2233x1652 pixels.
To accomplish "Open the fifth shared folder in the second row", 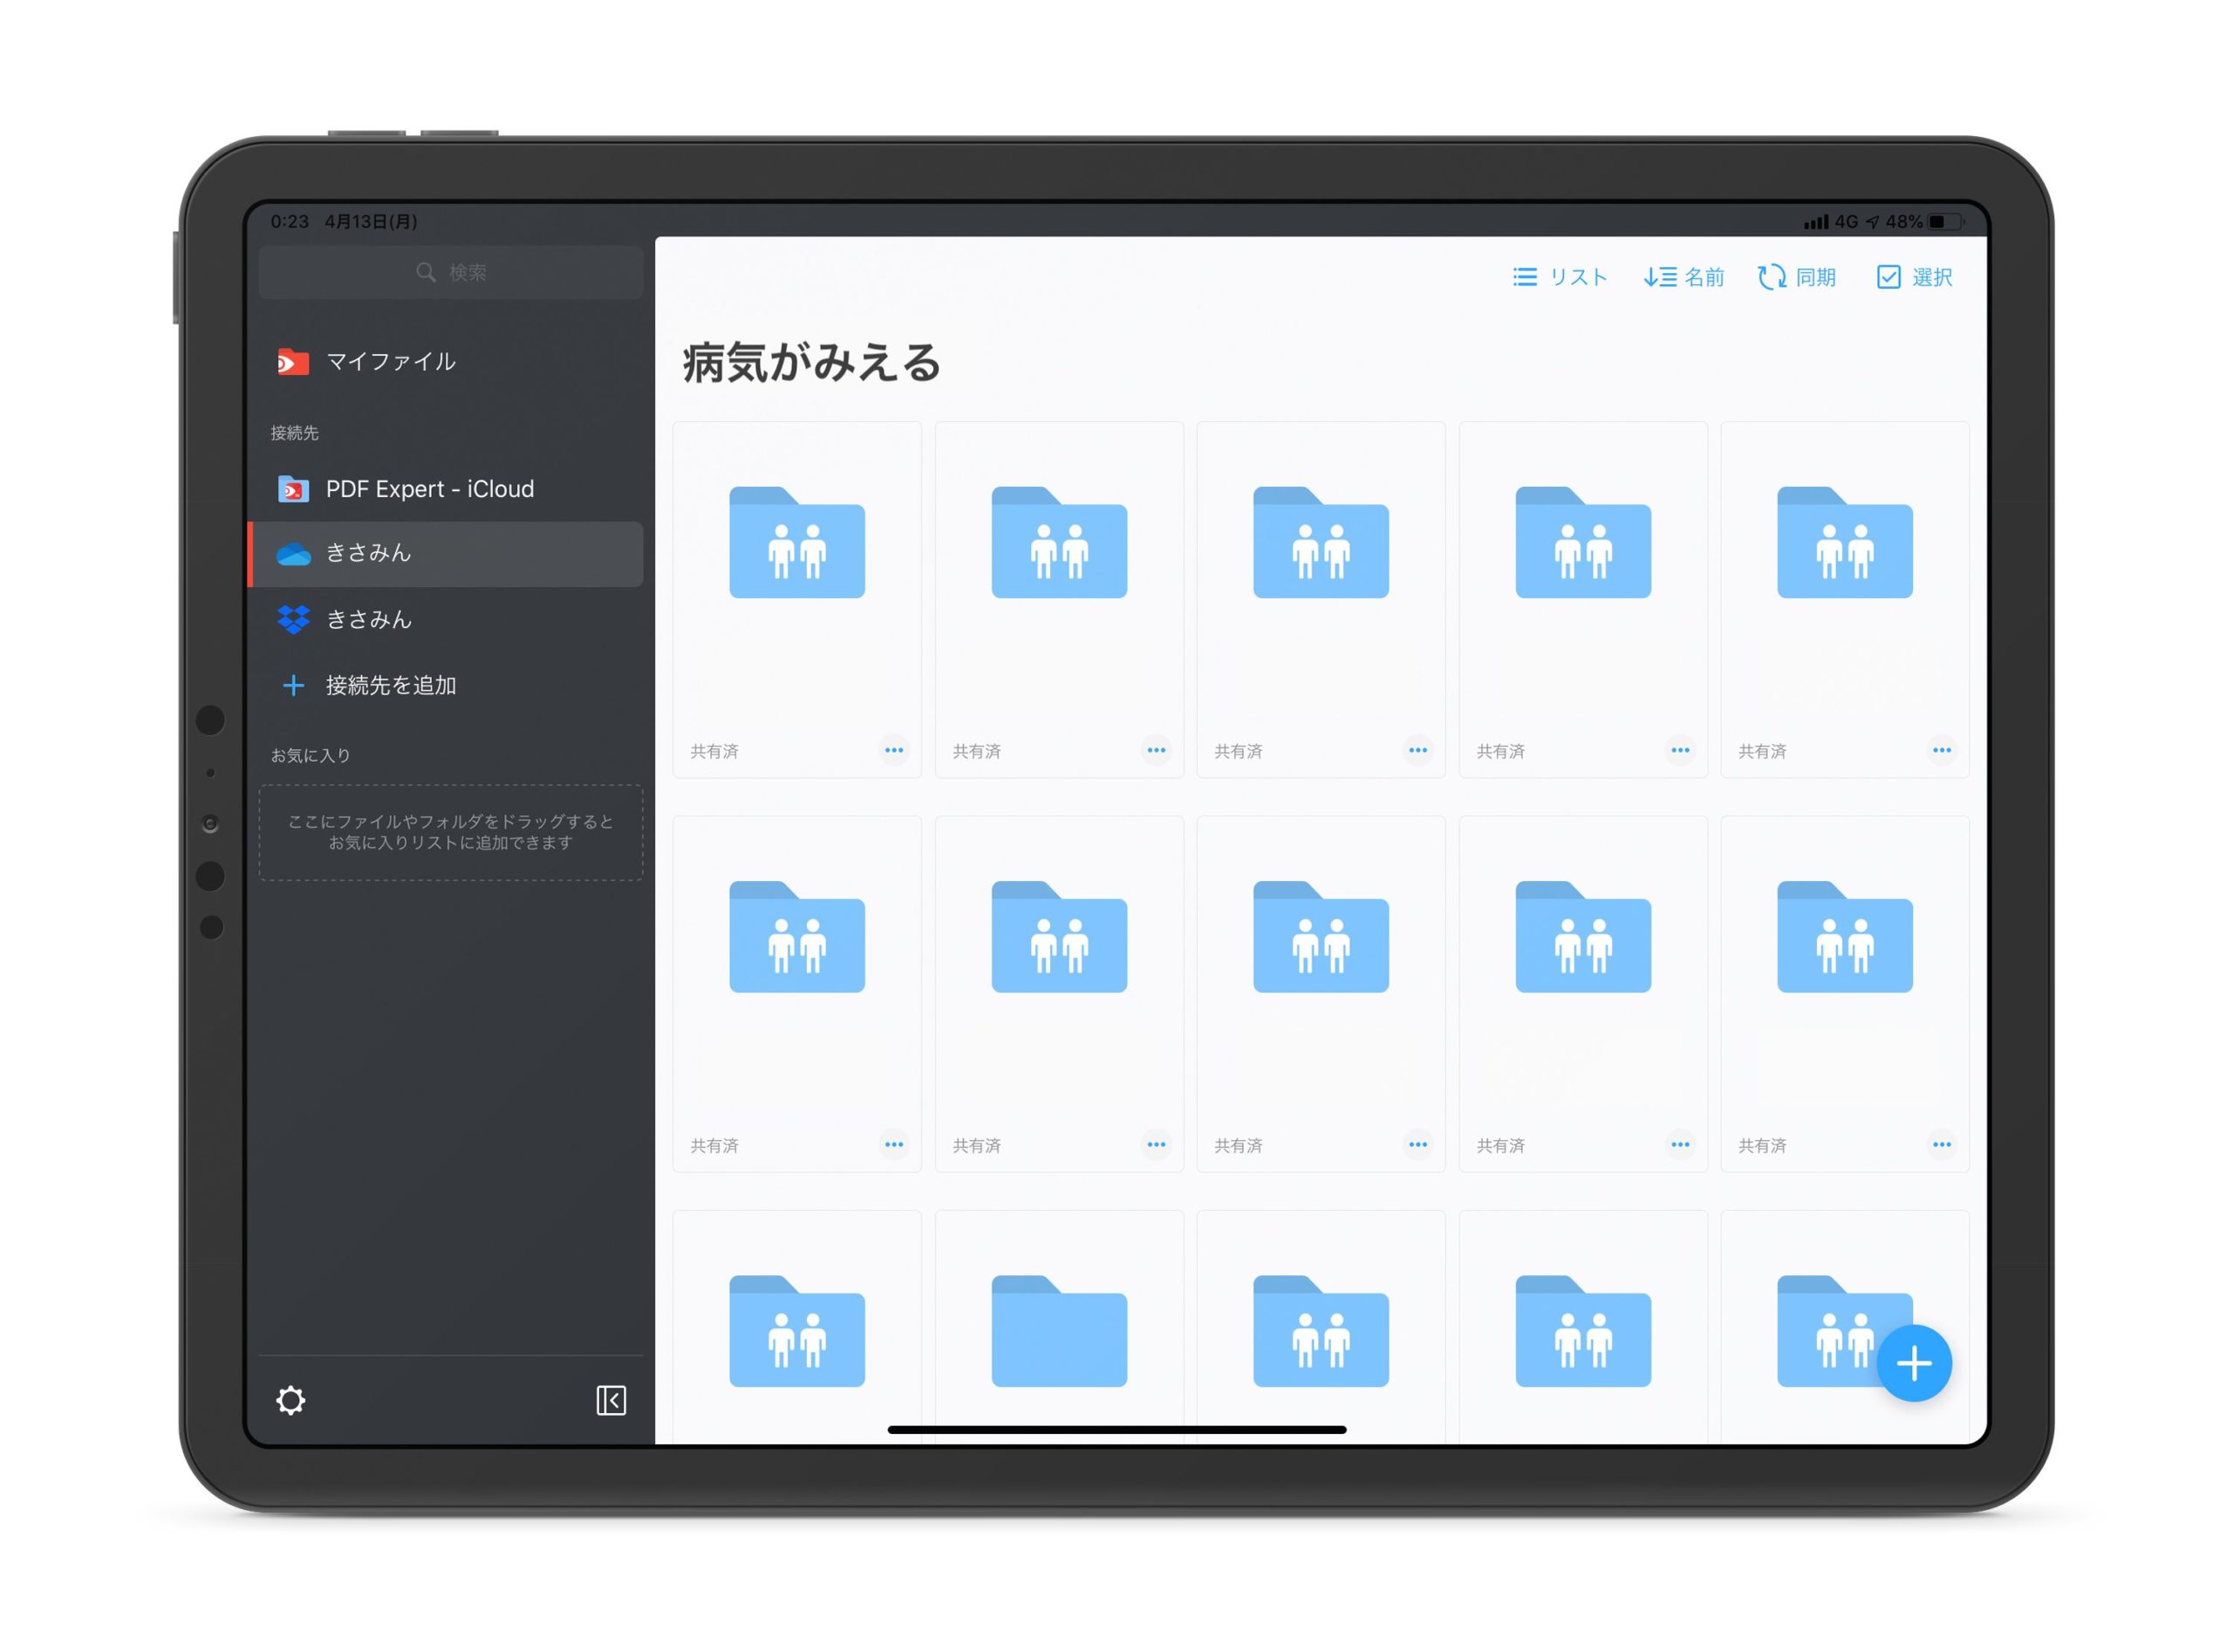I will coord(1845,936).
